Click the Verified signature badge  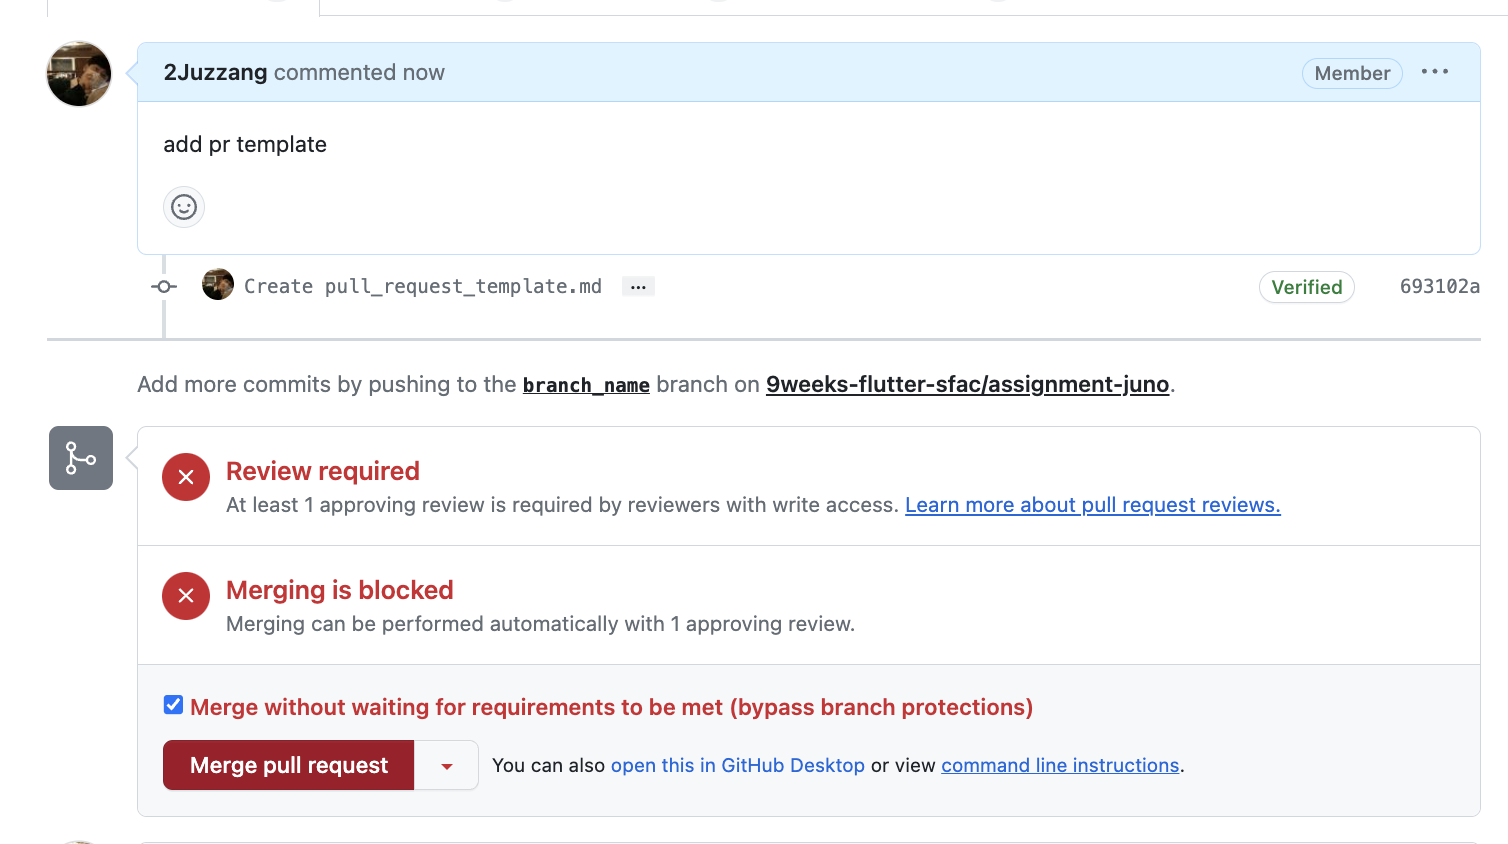tap(1306, 287)
